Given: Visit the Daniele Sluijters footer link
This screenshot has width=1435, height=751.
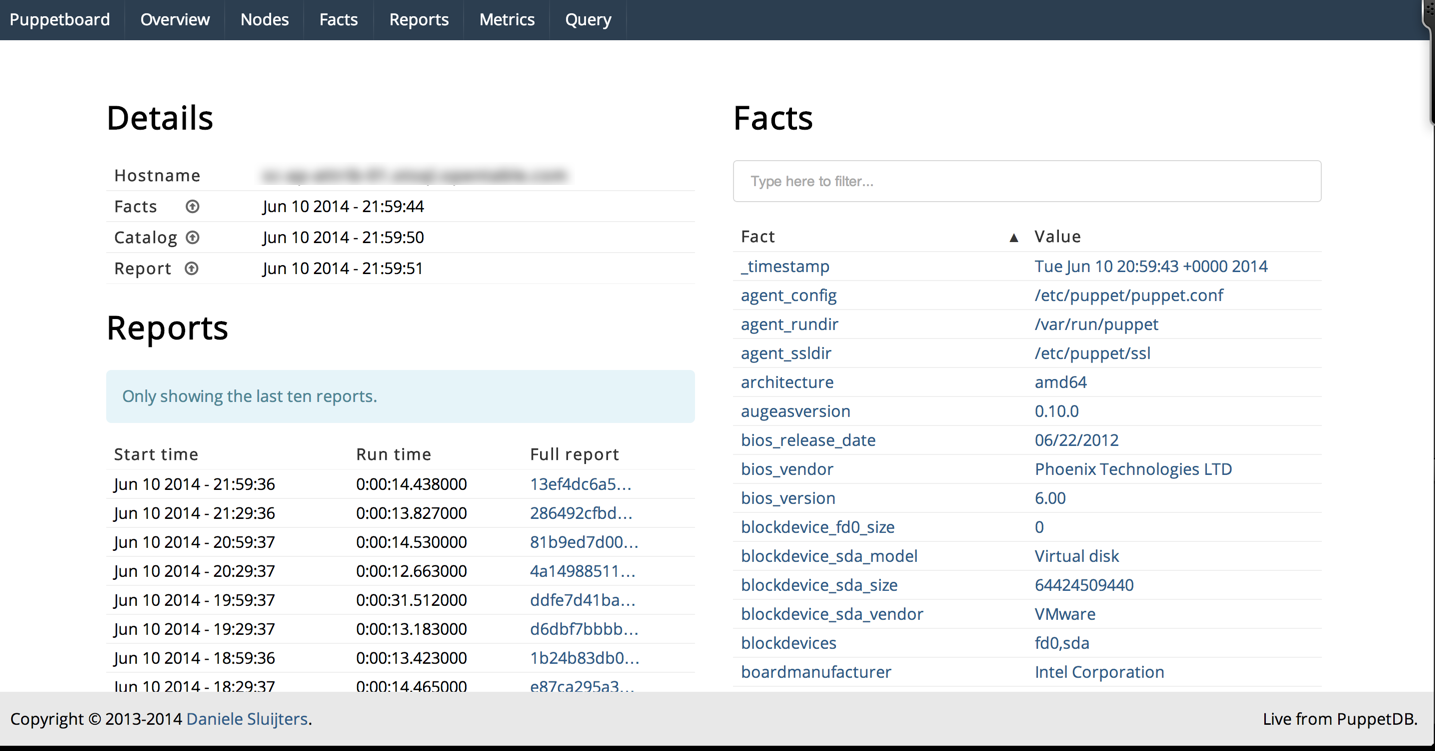Looking at the screenshot, I should (247, 719).
